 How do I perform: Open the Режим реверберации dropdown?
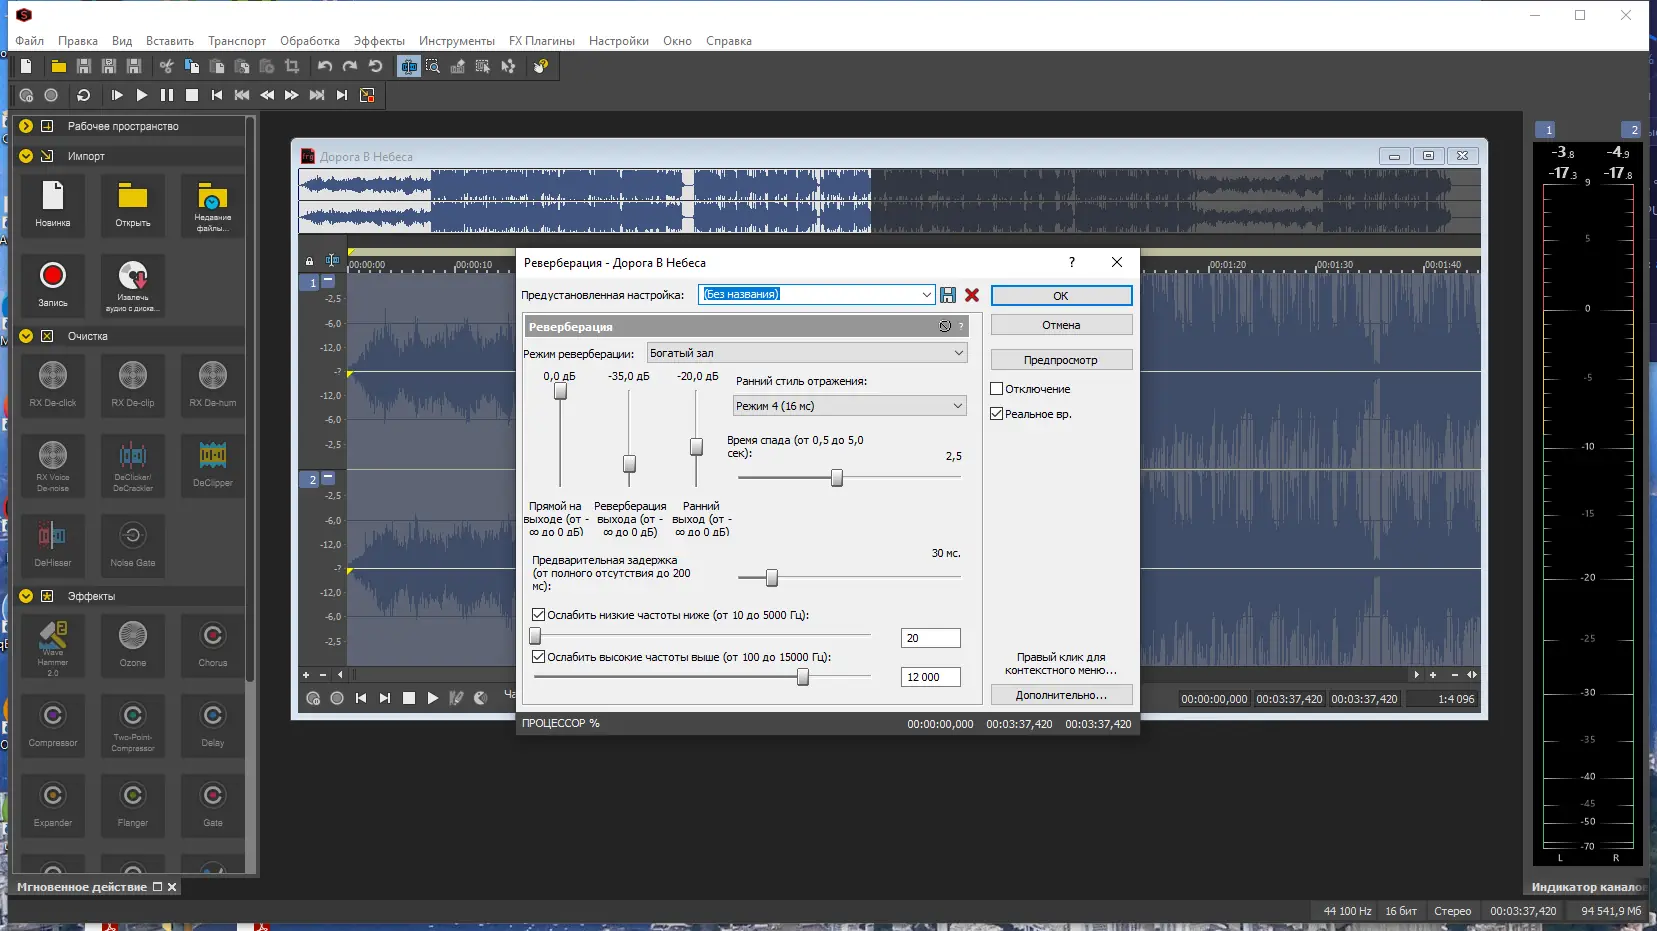[807, 353]
